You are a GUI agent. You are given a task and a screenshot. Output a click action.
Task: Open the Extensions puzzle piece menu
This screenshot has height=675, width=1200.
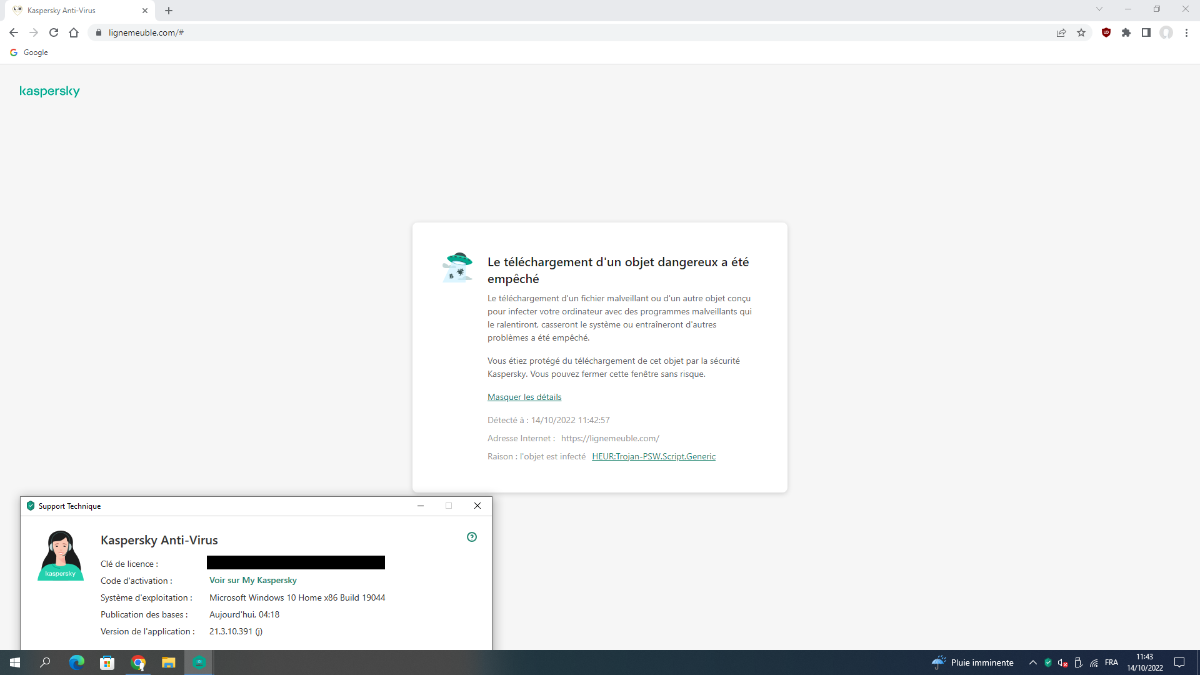click(x=1126, y=32)
